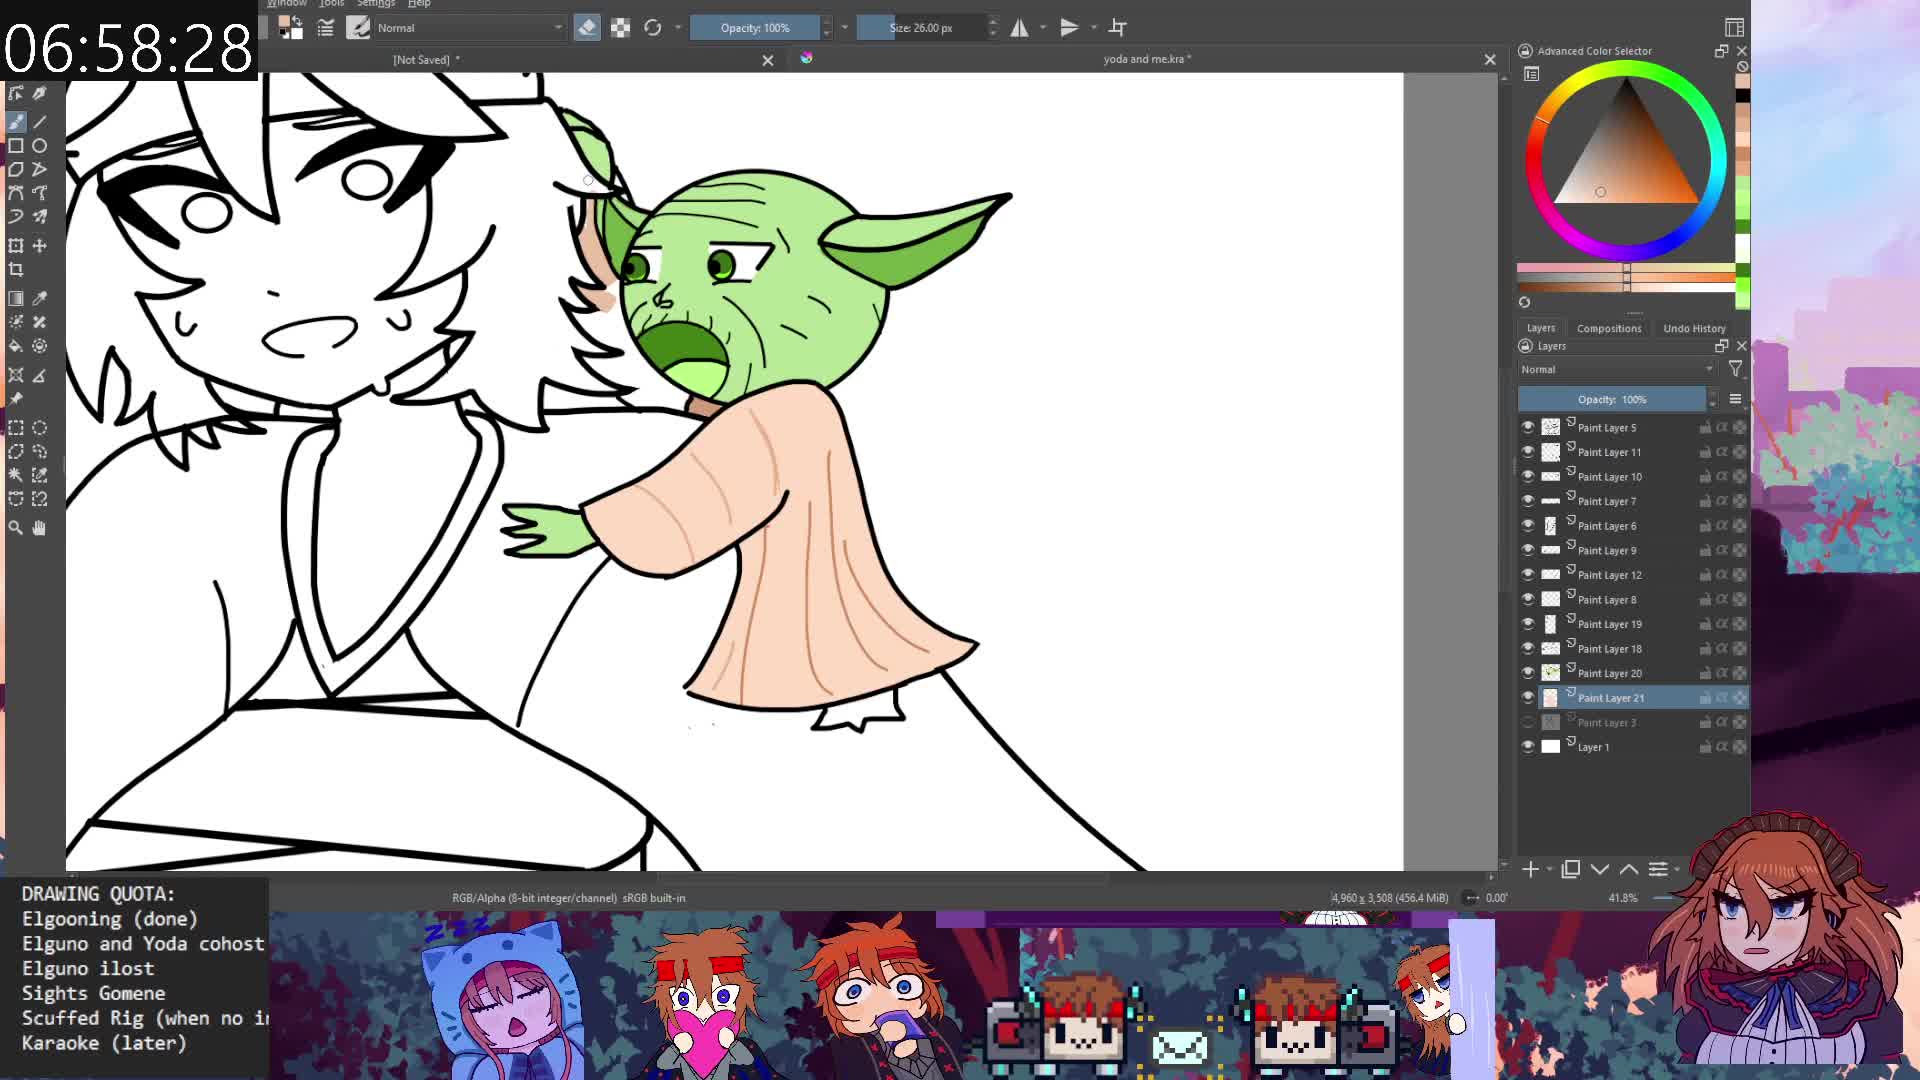Select the Contiguous Selection magic wand
This screenshot has height=1080, width=1920.
[16, 476]
